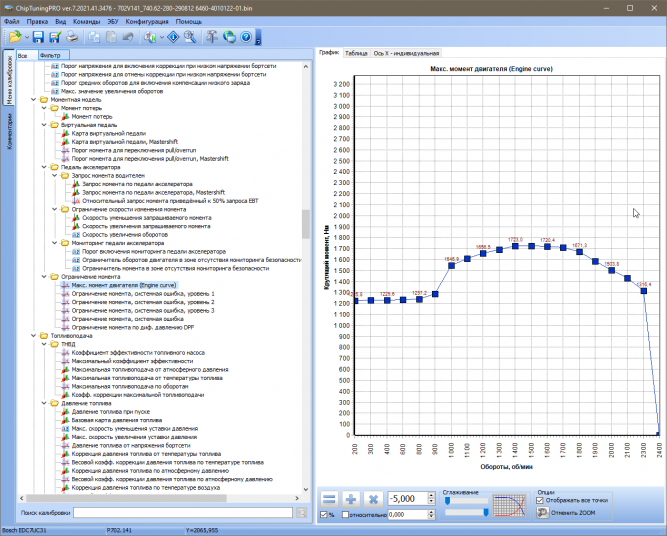667x536 pixels.
Task: Collapse the Запрос момента водителем folder
Action: pyautogui.click(x=55, y=175)
